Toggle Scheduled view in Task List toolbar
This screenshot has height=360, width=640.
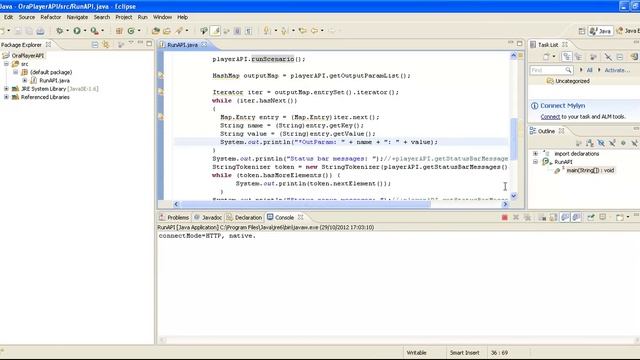578,57
